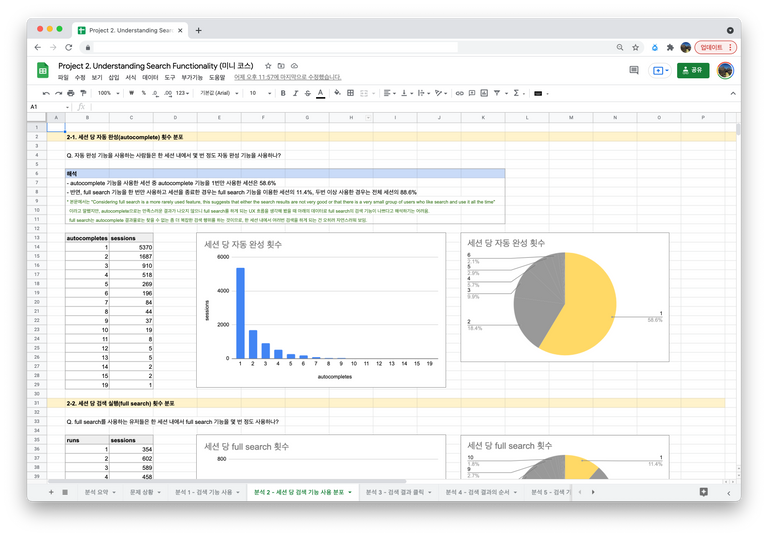Open Chrome extensions puzzle icon
Screen dimensions: 768x537
pyautogui.click(x=670, y=48)
